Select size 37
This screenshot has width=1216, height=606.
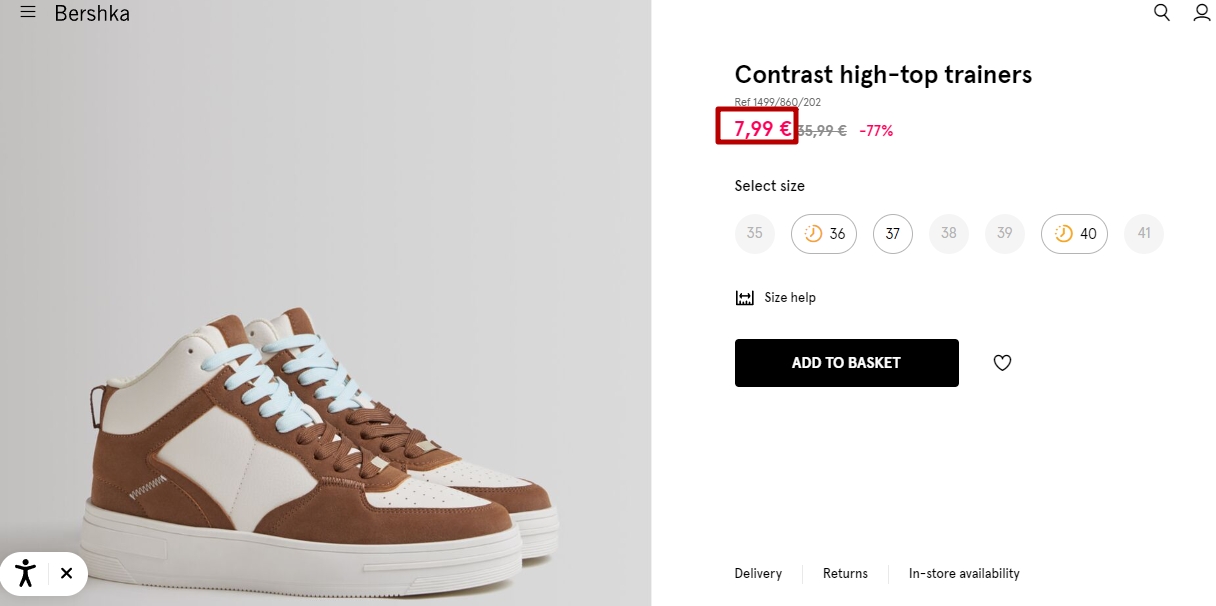[893, 234]
